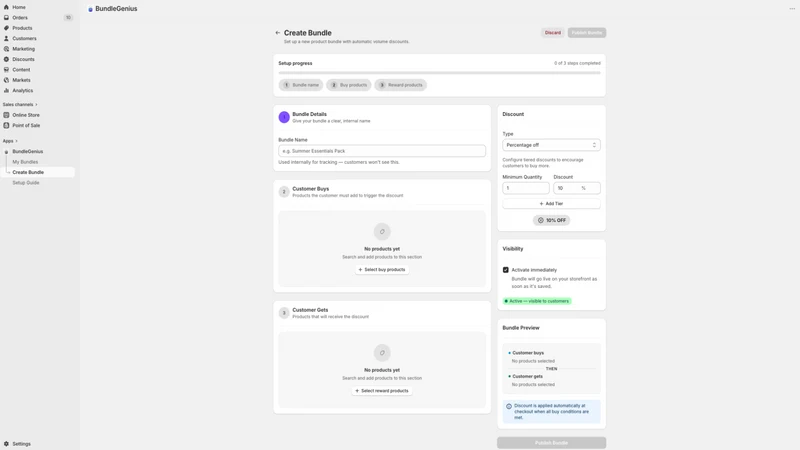Click the BundleGenius logo icon in header

(90, 9)
